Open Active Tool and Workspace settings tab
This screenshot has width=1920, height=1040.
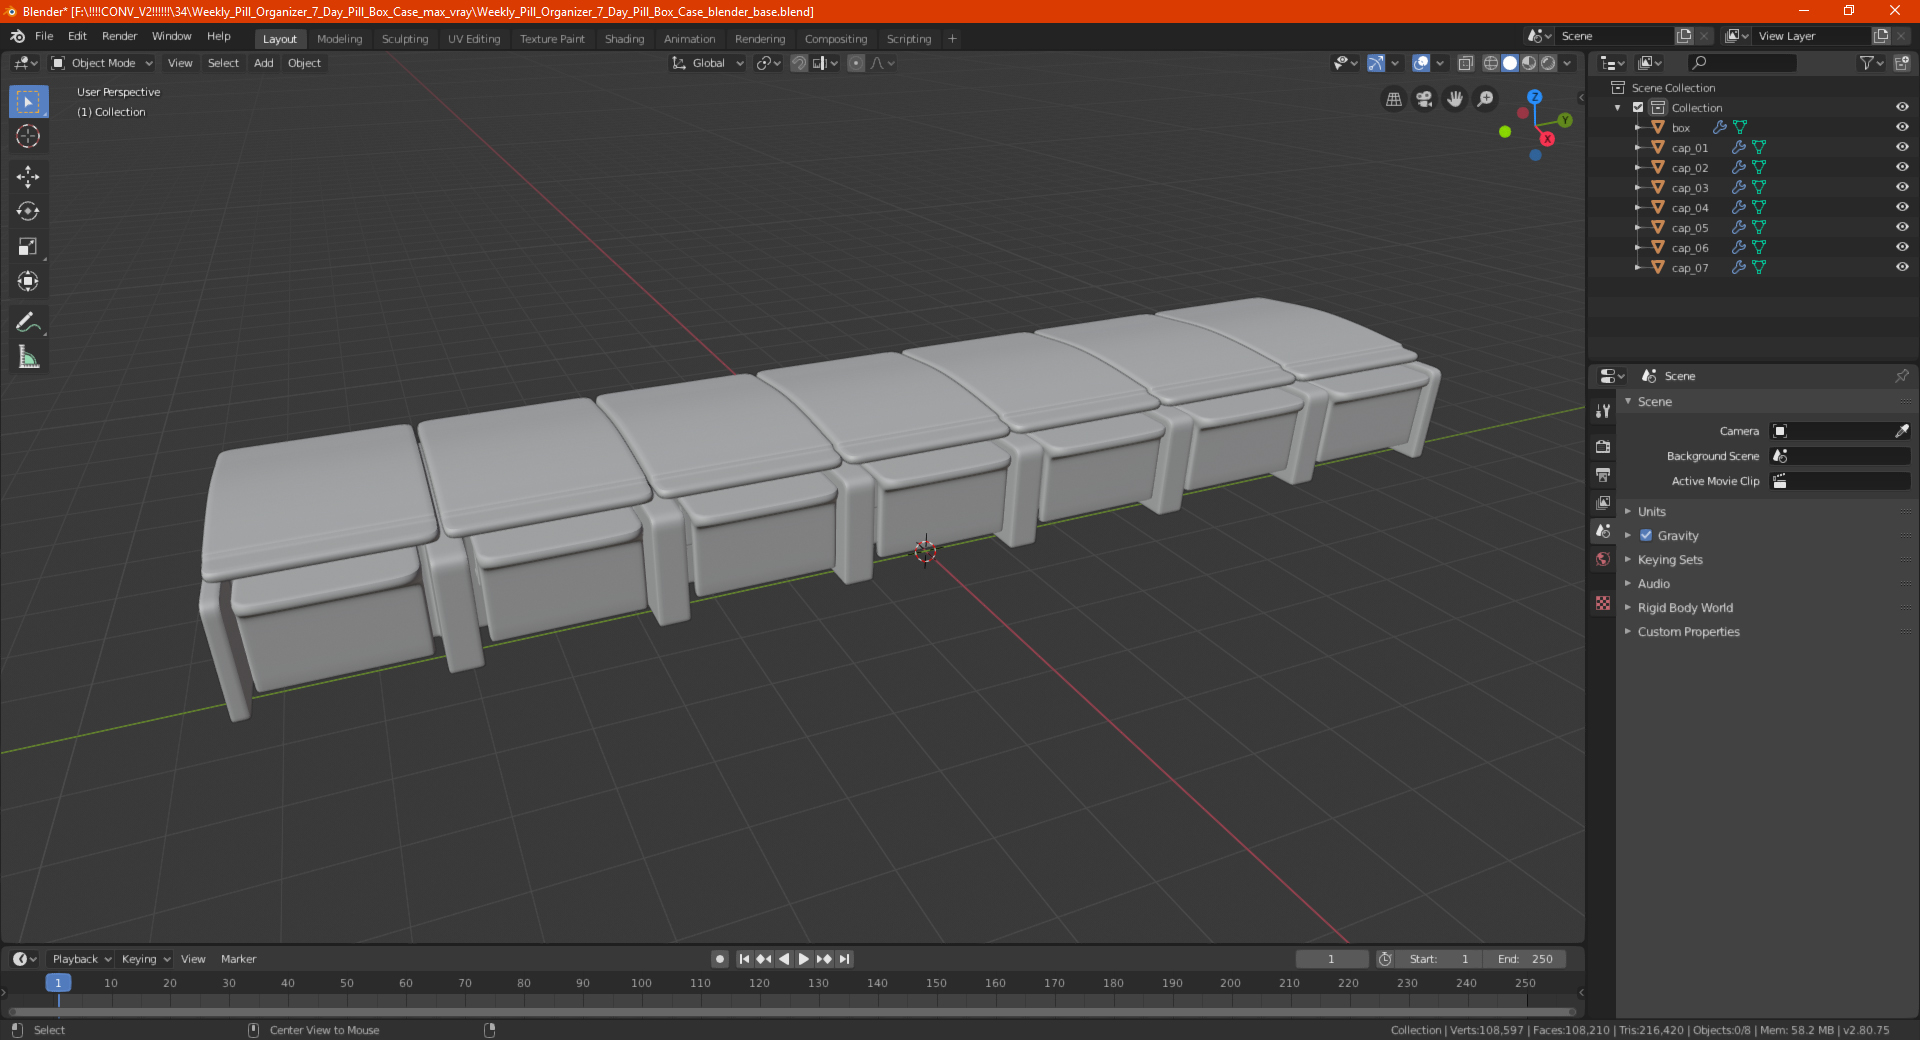click(x=1603, y=410)
